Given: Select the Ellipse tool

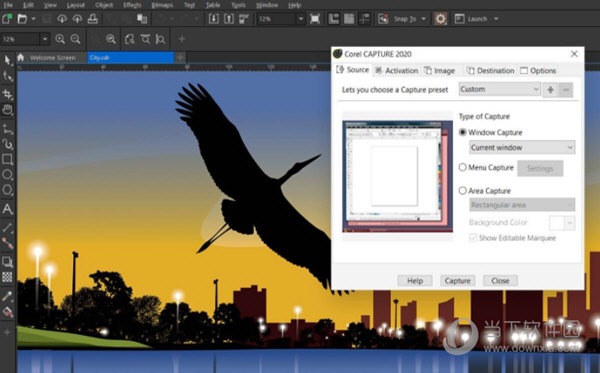Looking at the screenshot, I should [7, 175].
